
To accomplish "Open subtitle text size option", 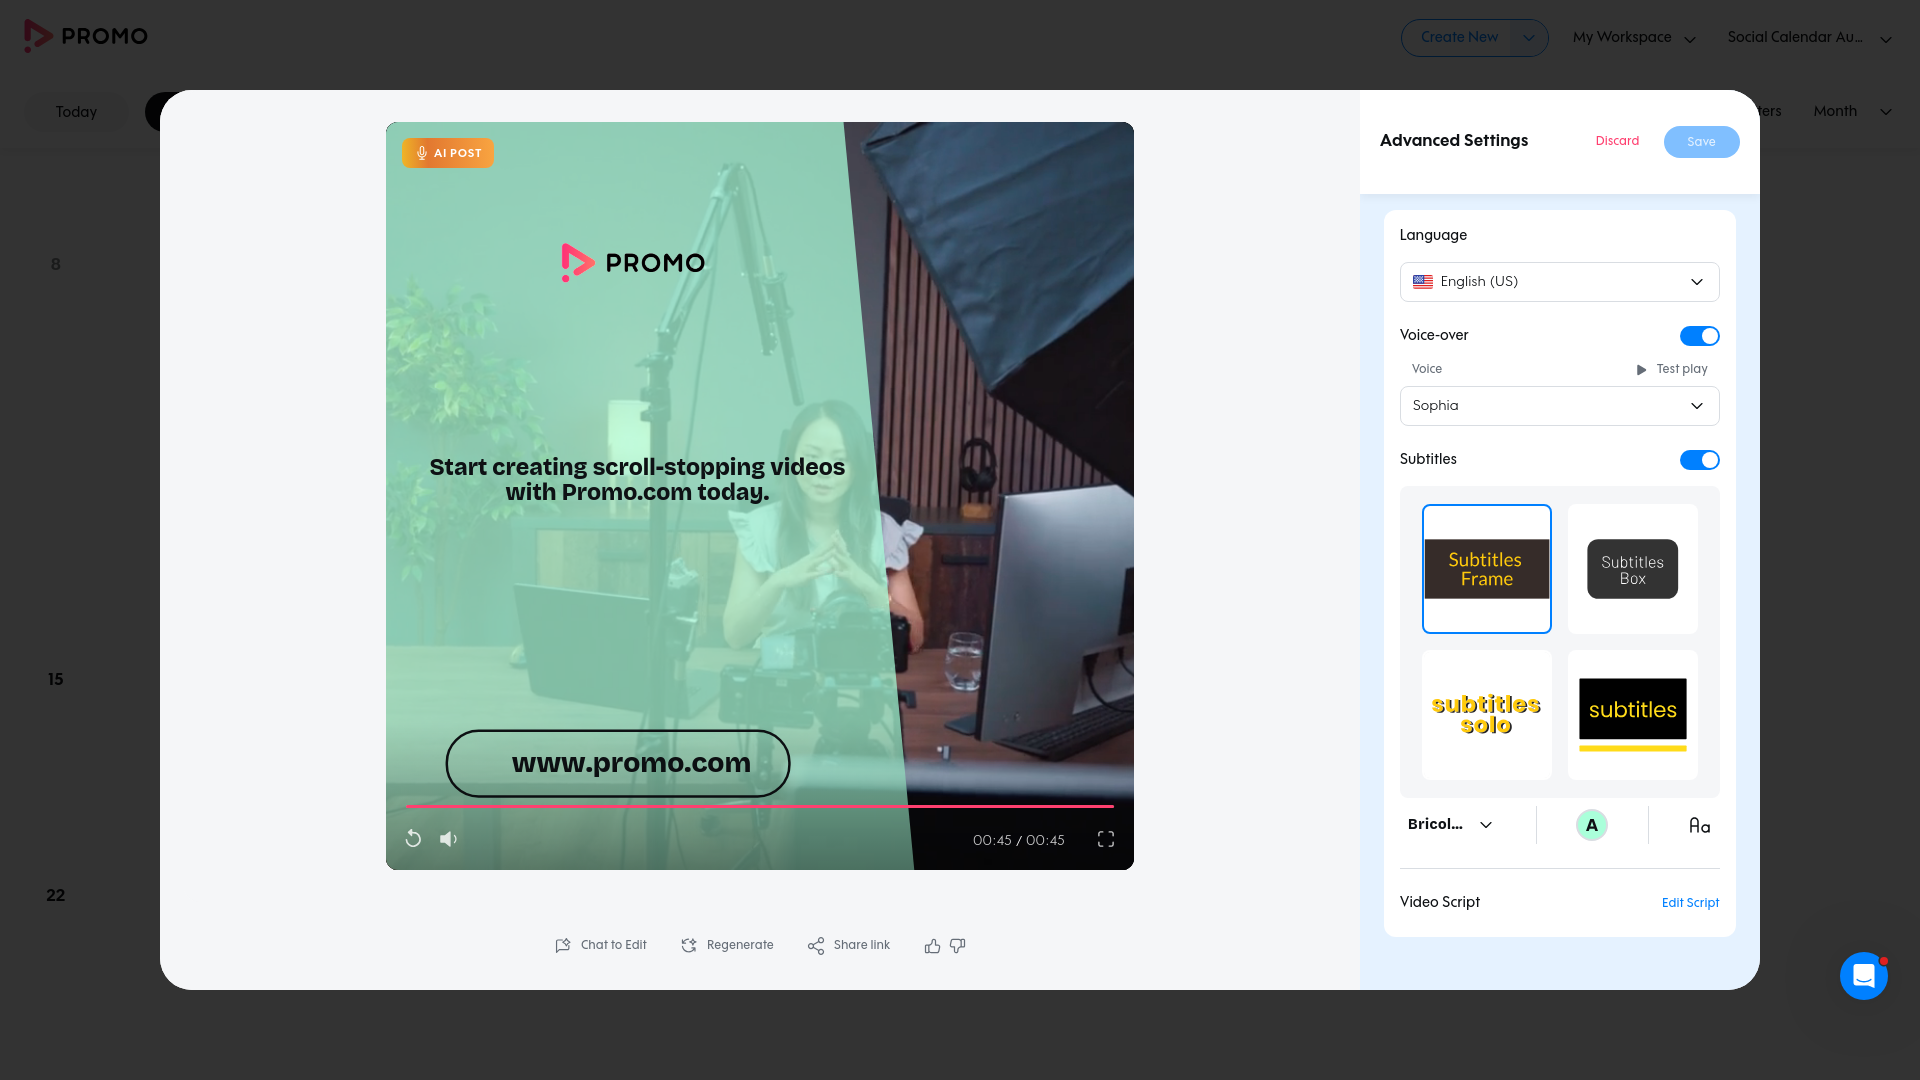I will pos(1699,825).
